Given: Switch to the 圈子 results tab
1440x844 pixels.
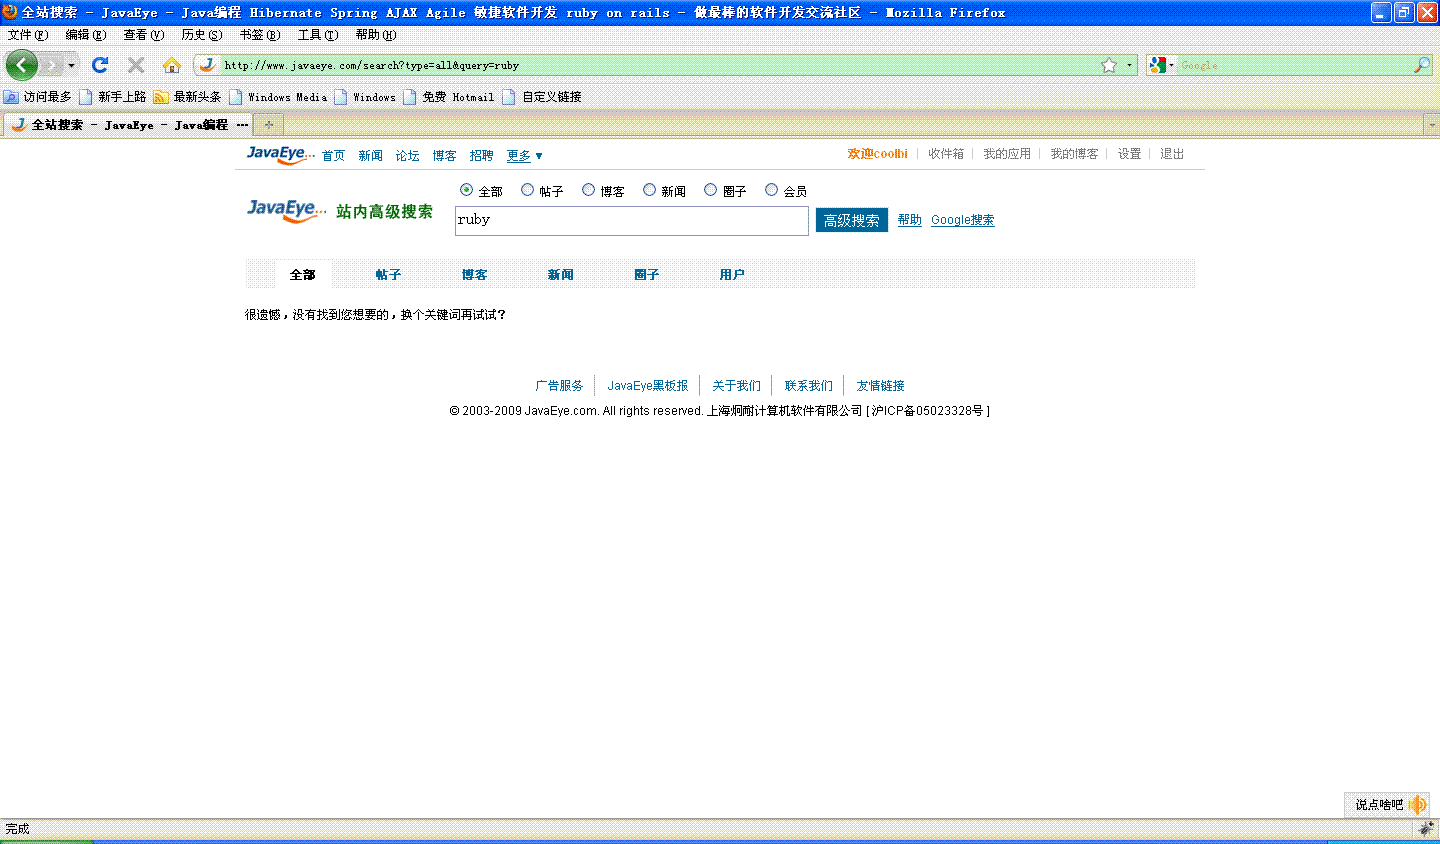Looking at the screenshot, I should [647, 275].
